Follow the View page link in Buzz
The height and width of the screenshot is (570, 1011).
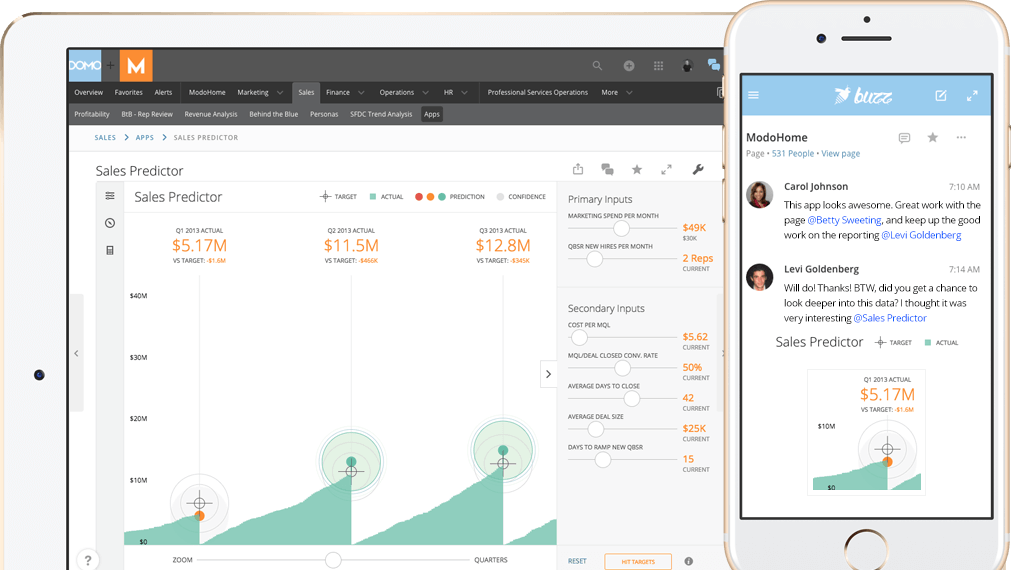point(840,154)
